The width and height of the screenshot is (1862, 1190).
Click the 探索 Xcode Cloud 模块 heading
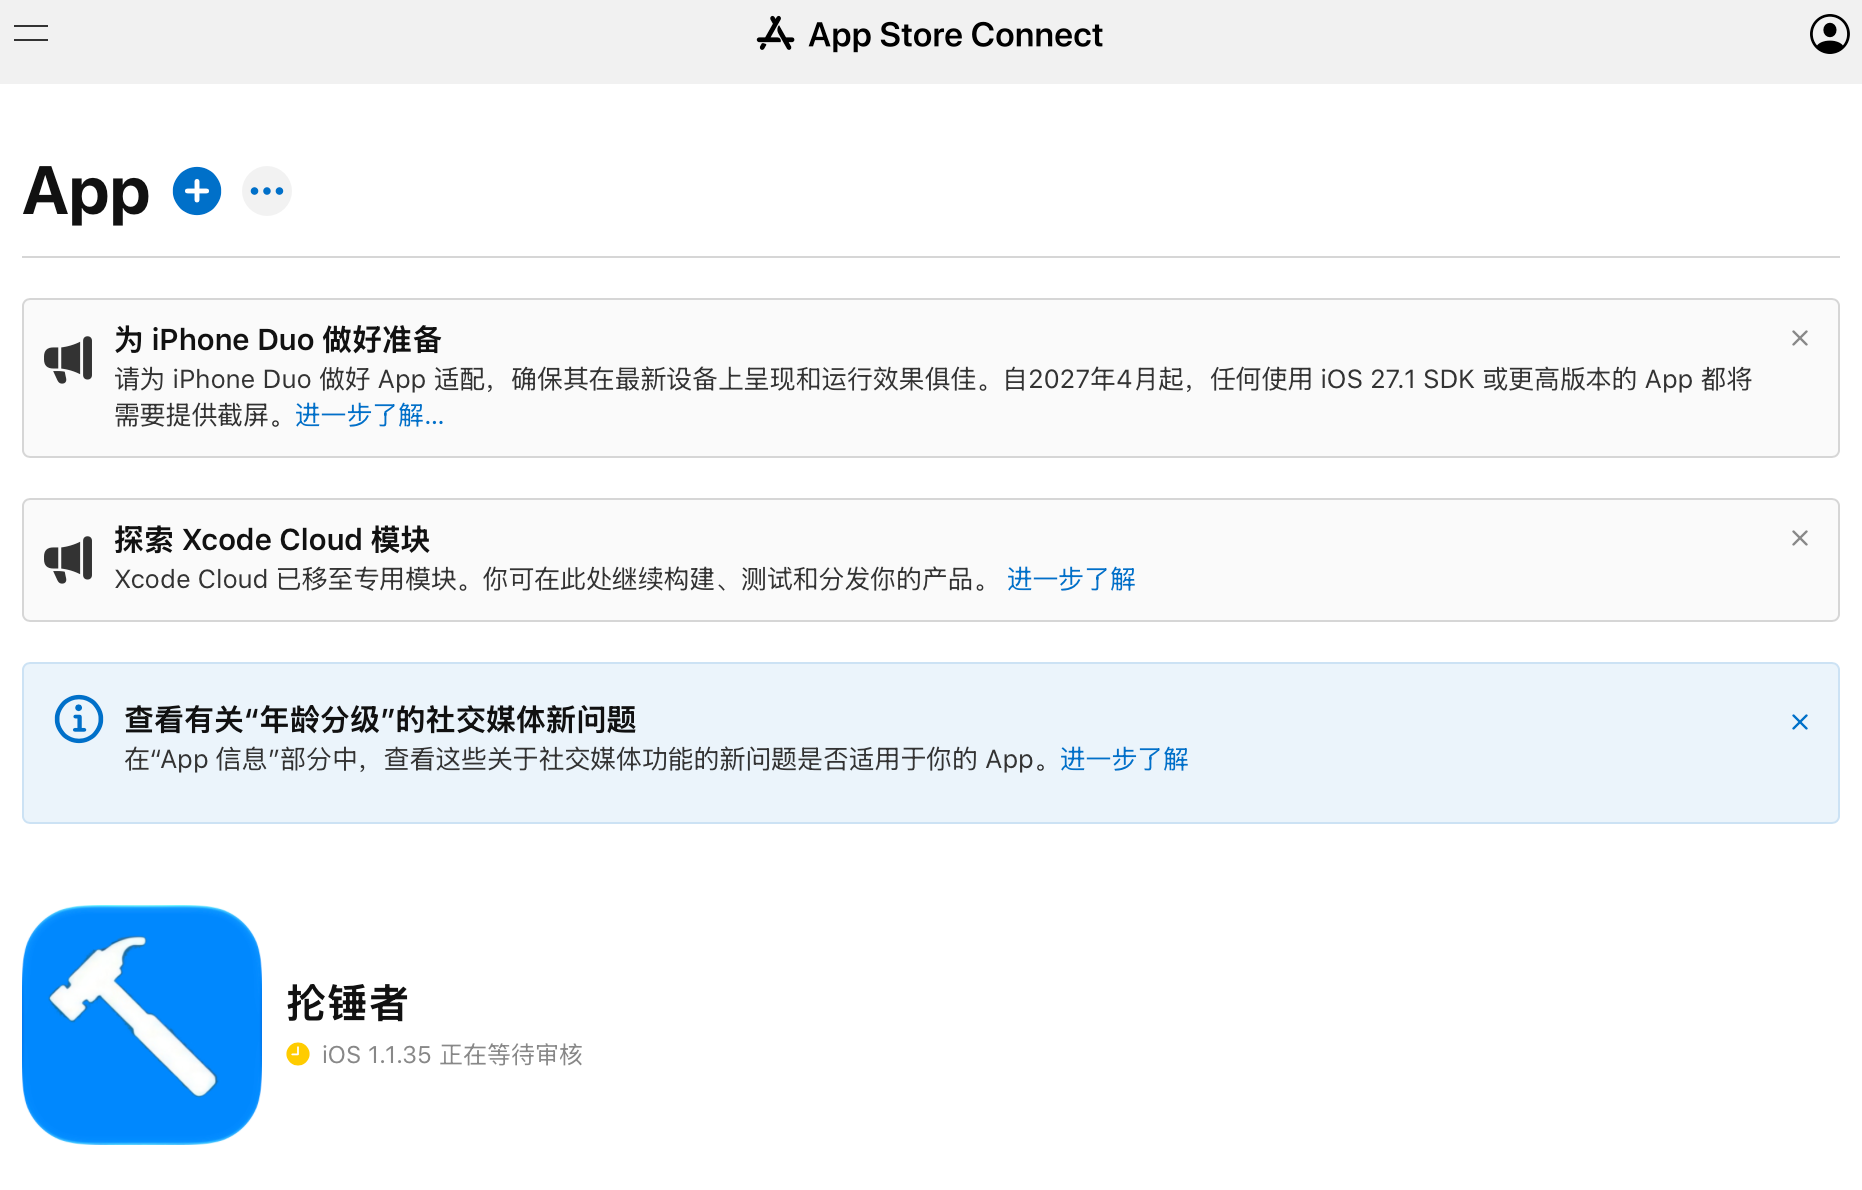(272, 540)
